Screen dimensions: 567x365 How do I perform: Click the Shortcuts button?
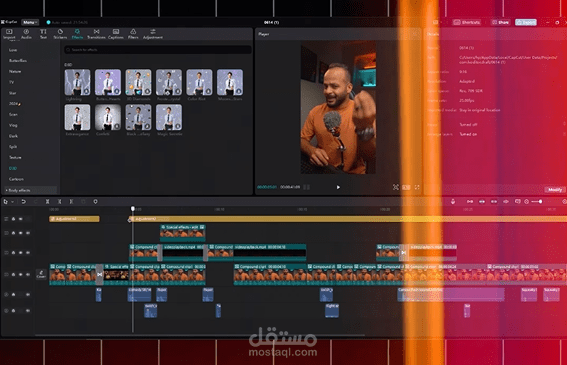pos(467,22)
